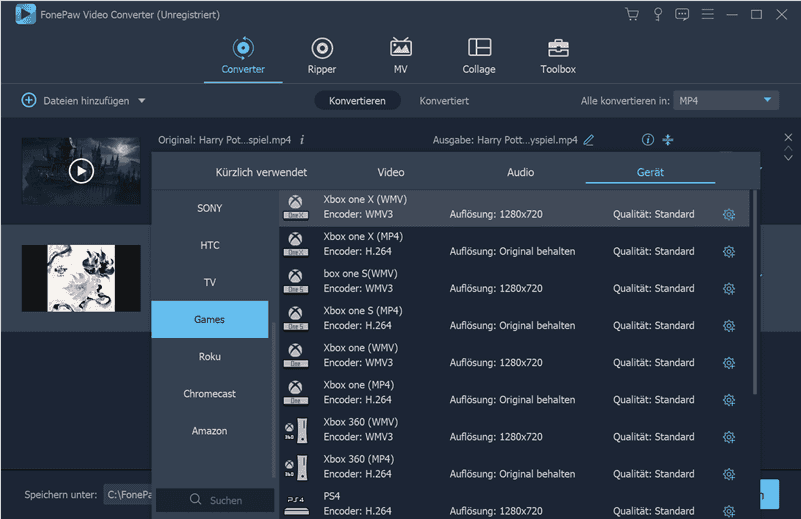The width and height of the screenshot is (801, 519).
Task: Choose Xbox one X (WMV) profile icon
Action: [x=296, y=207]
